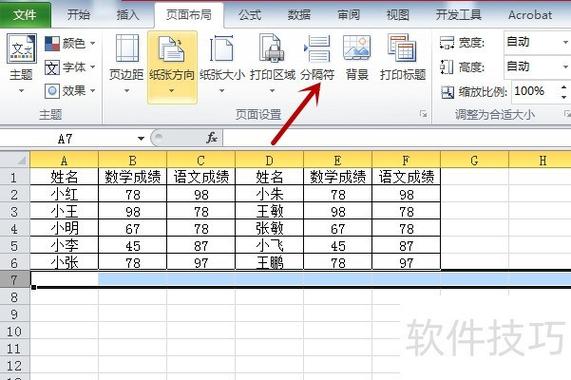
Task: Expand the 主题 dropdown arrow
Action: pos(21,91)
